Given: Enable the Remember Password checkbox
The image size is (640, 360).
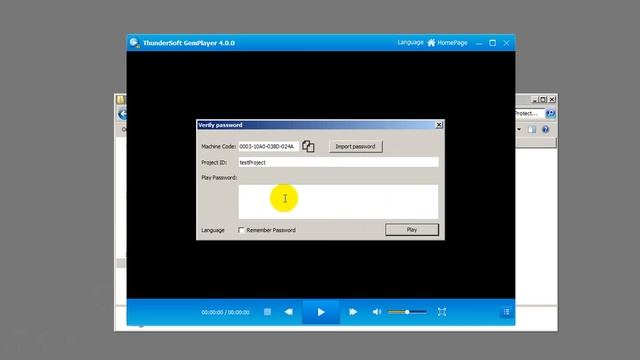Looking at the screenshot, I should pos(241,230).
